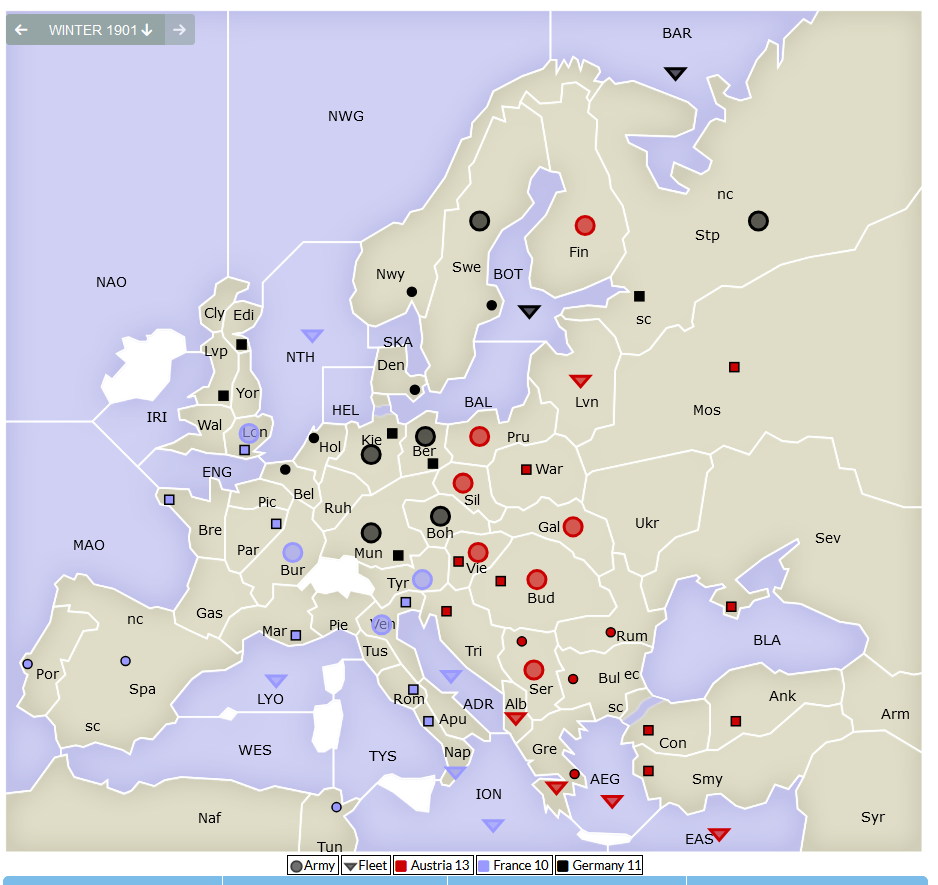Click the Moscow supply center square
Screen dimensions: 938x885
pyautogui.click(x=735, y=367)
